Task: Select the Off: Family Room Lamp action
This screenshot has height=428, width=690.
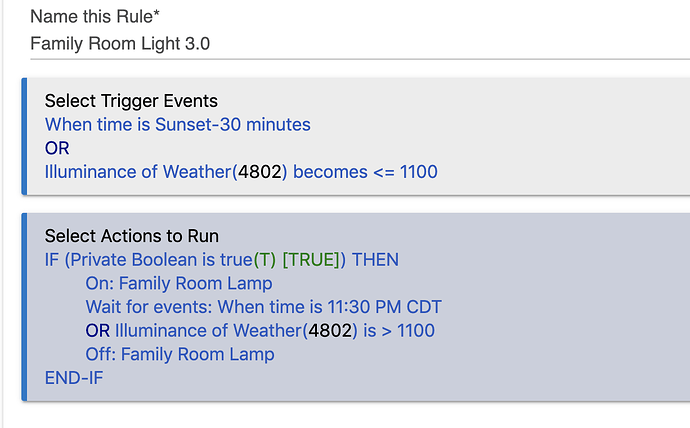Action: pos(180,355)
